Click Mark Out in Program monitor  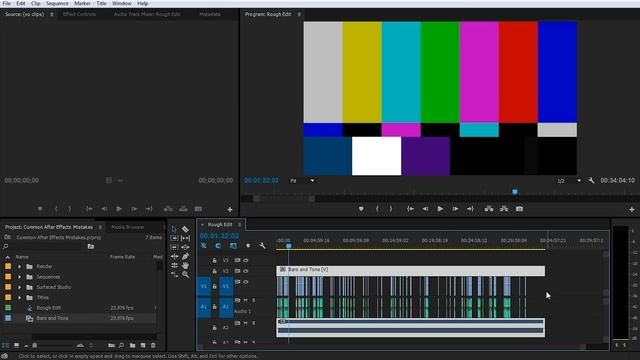pyautogui.click(x=391, y=209)
